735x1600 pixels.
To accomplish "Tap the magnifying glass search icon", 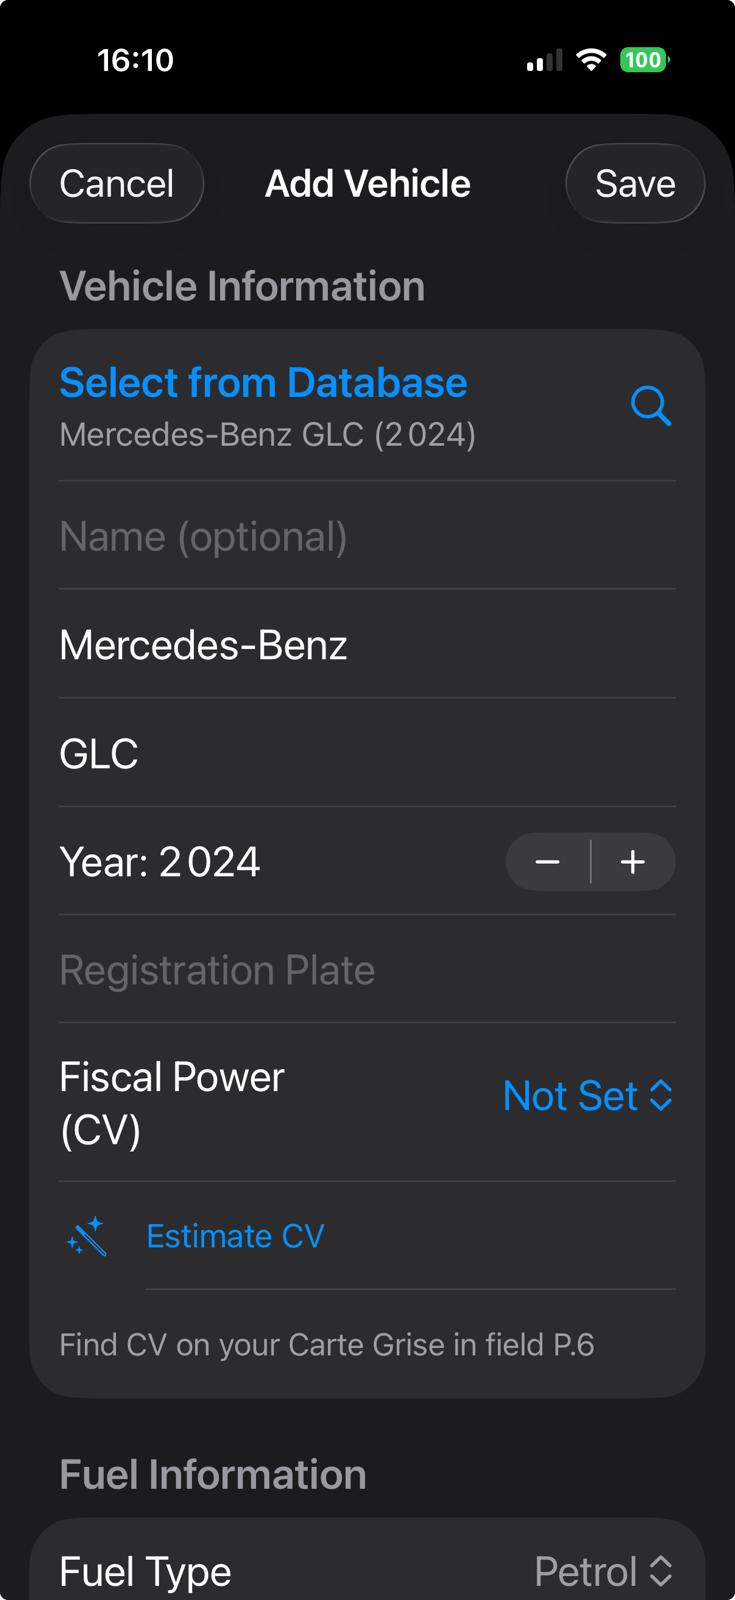I will coord(651,406).
